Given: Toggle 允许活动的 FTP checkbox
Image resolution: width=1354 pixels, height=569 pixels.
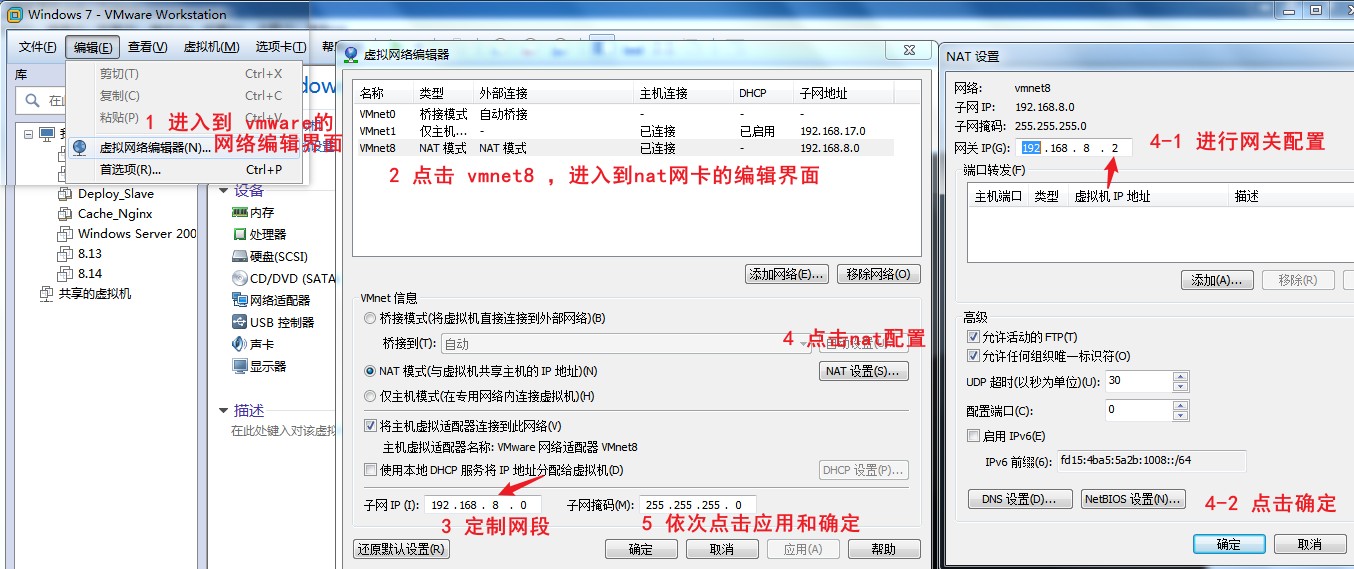Looking at the screenshot, I should pos(974,337).
